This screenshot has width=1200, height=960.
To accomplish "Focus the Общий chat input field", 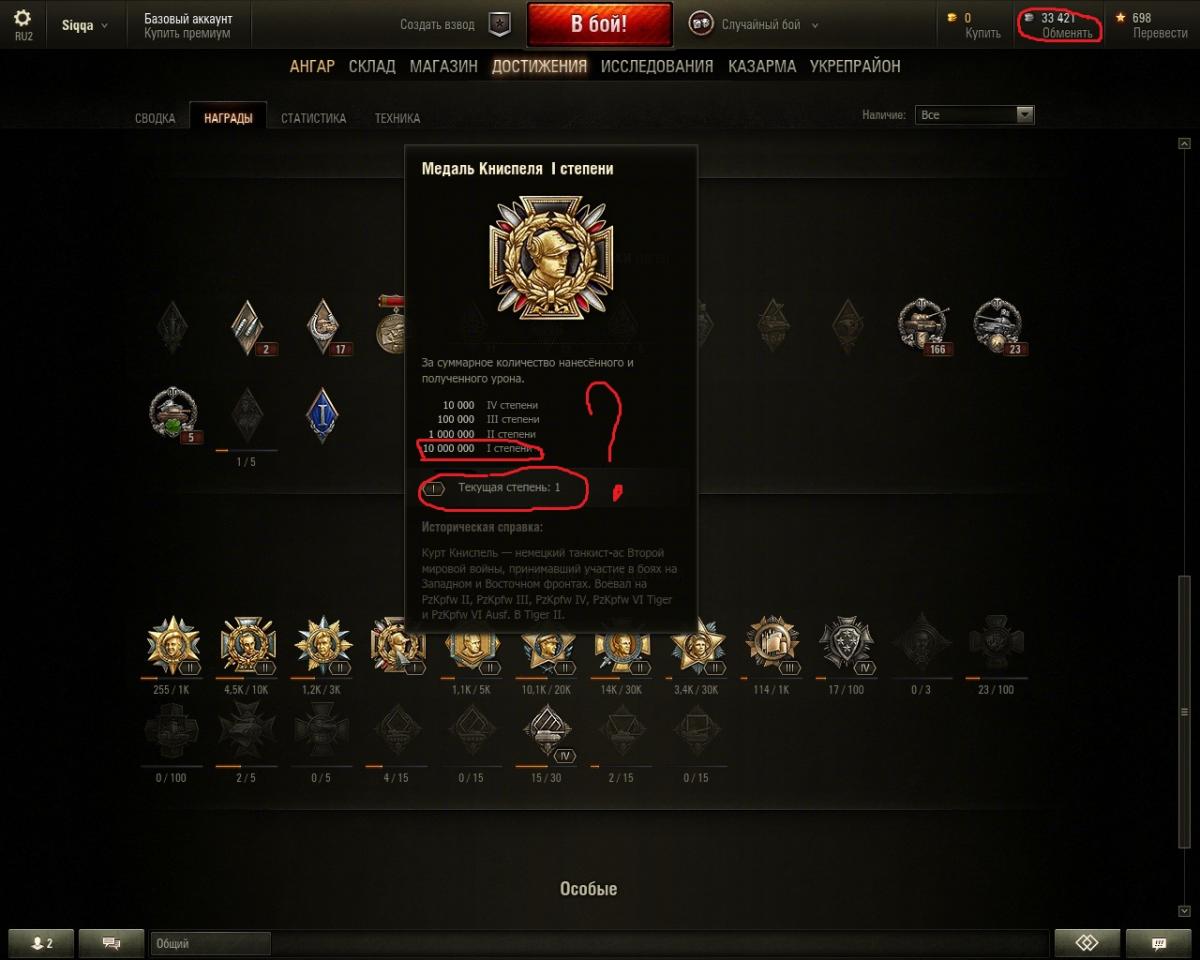I will coord(211,943).
